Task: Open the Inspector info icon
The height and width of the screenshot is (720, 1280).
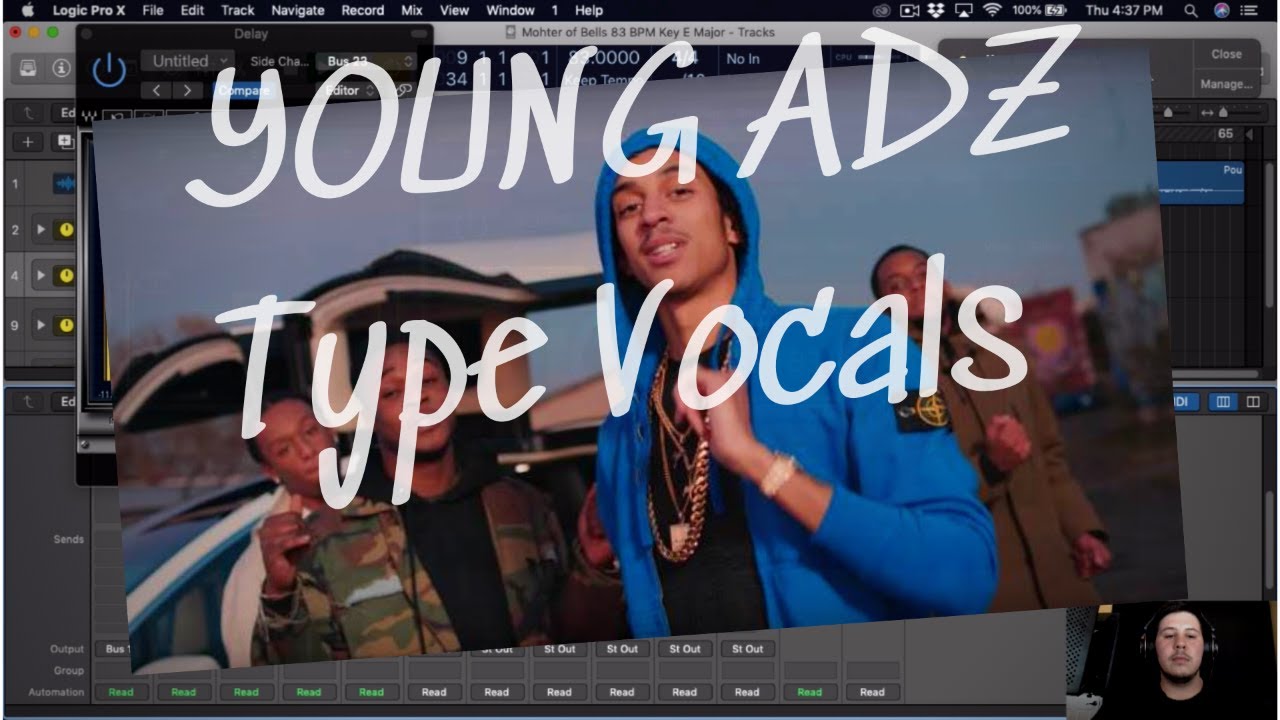Action: pos(62,68)
